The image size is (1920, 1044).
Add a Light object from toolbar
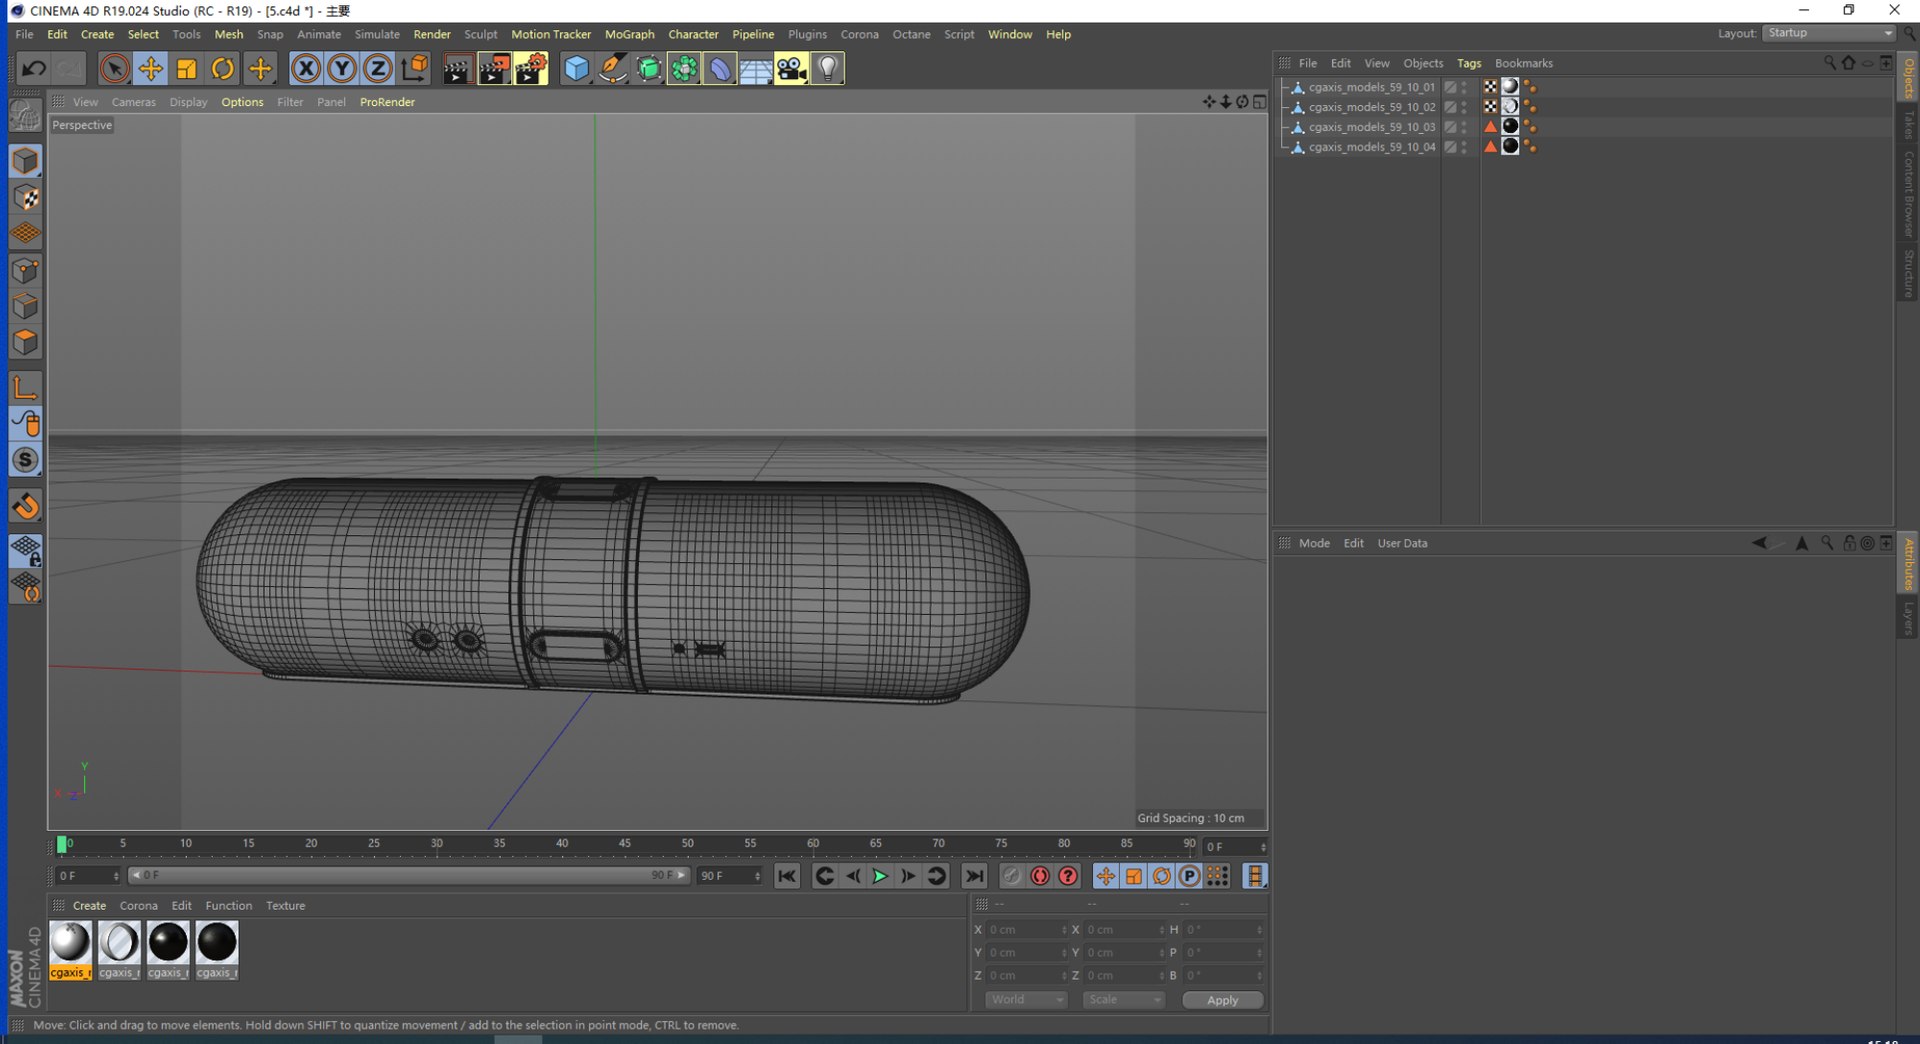pos(828,69)
